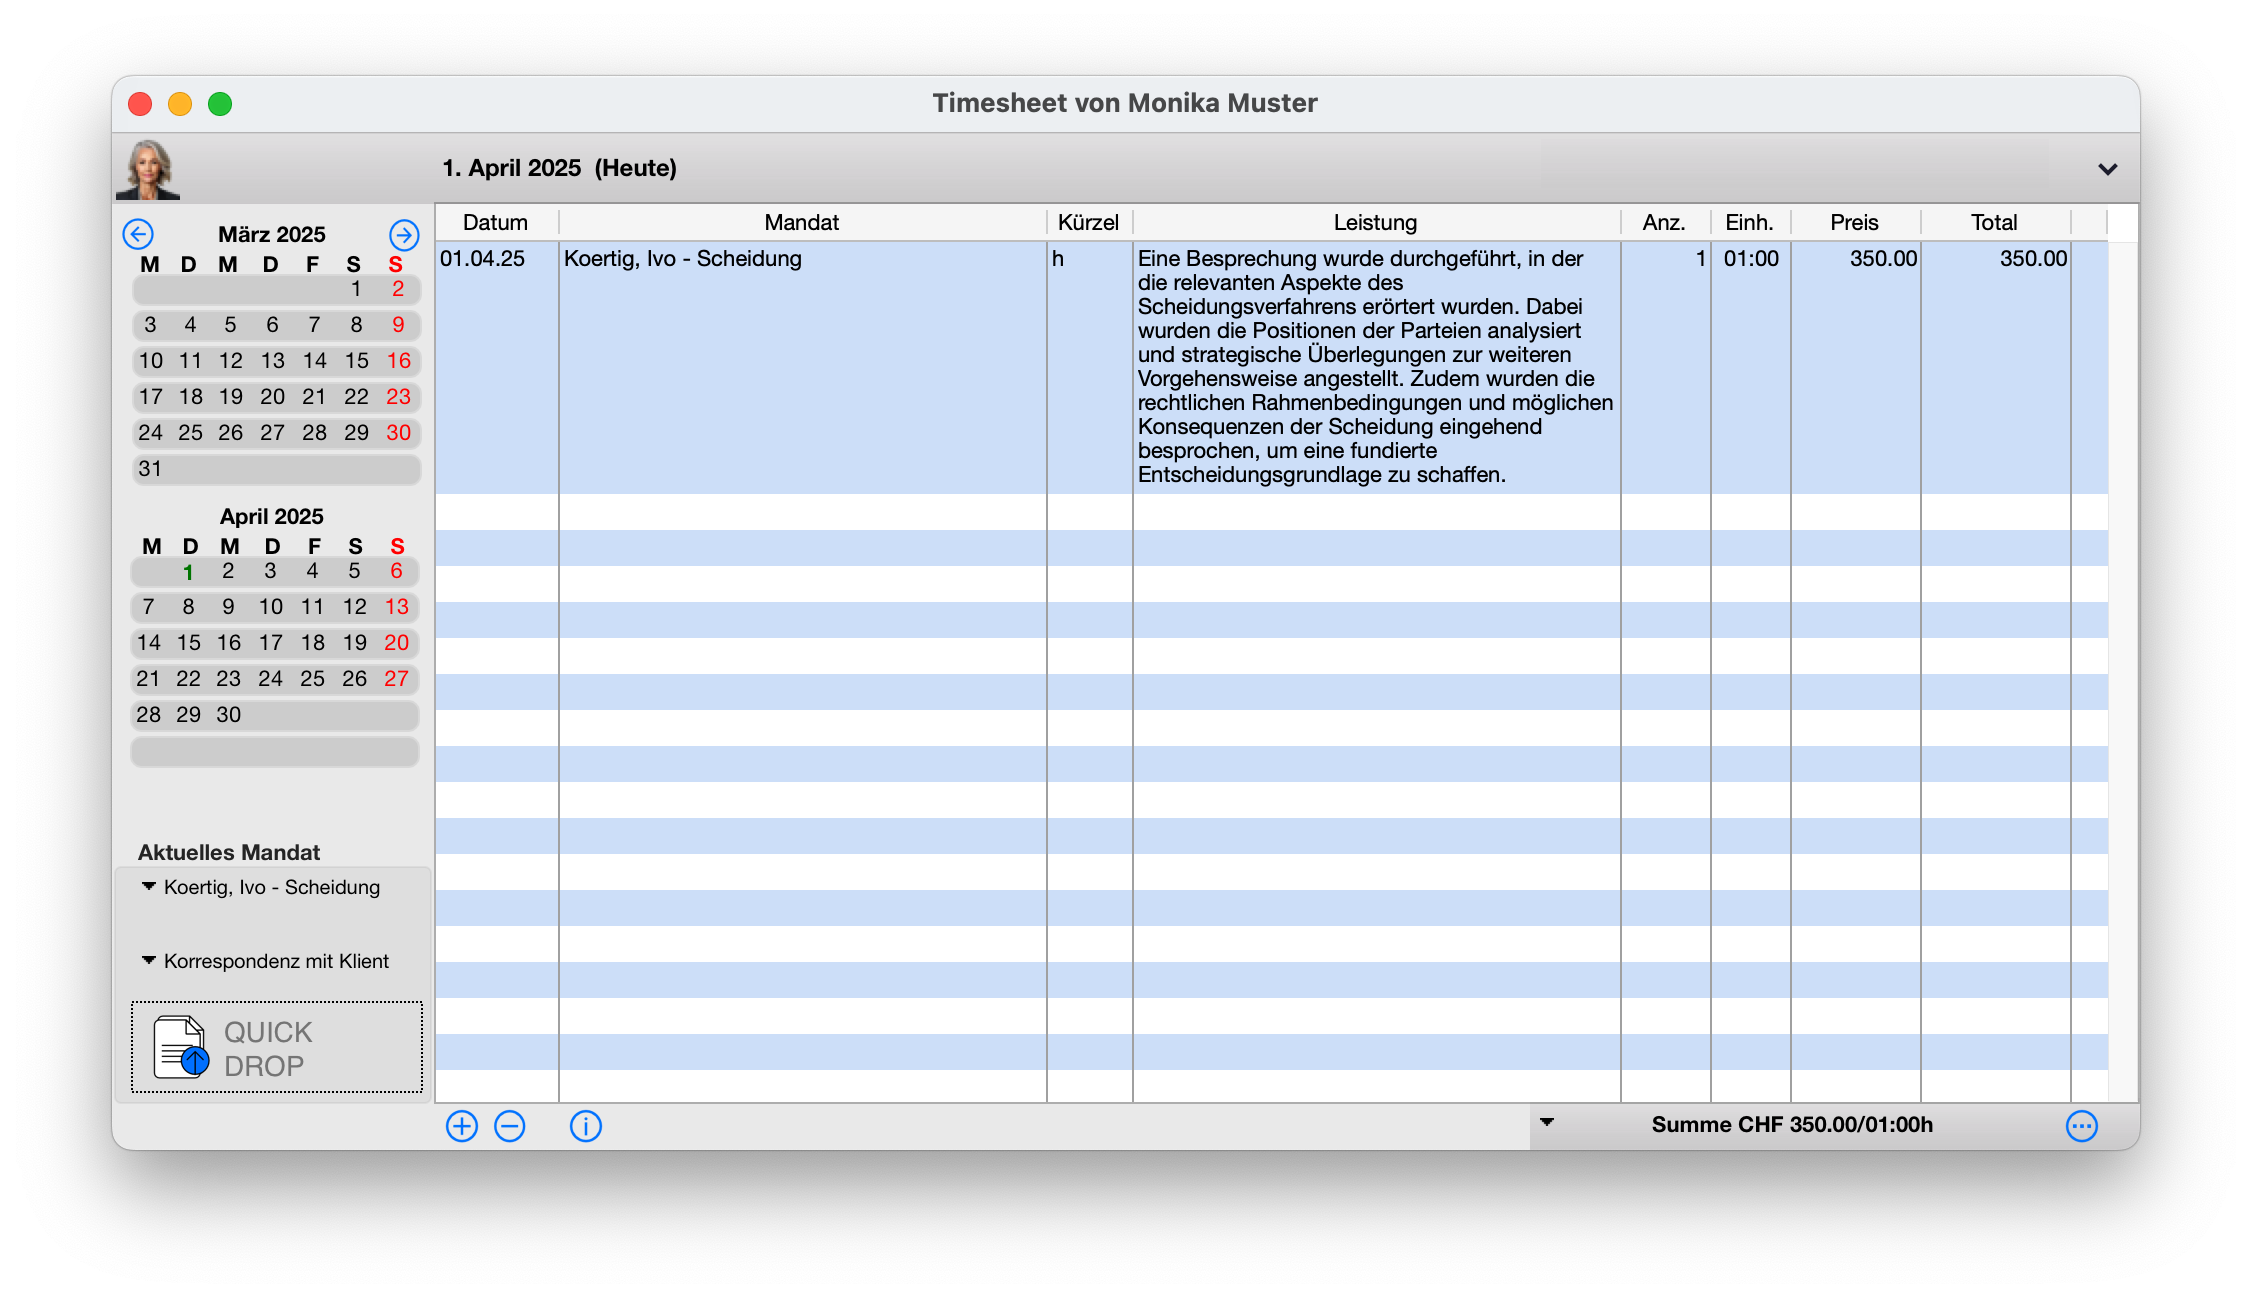Click the Preis column header
This screenshot has width=2252, height=1298.
1855,222
